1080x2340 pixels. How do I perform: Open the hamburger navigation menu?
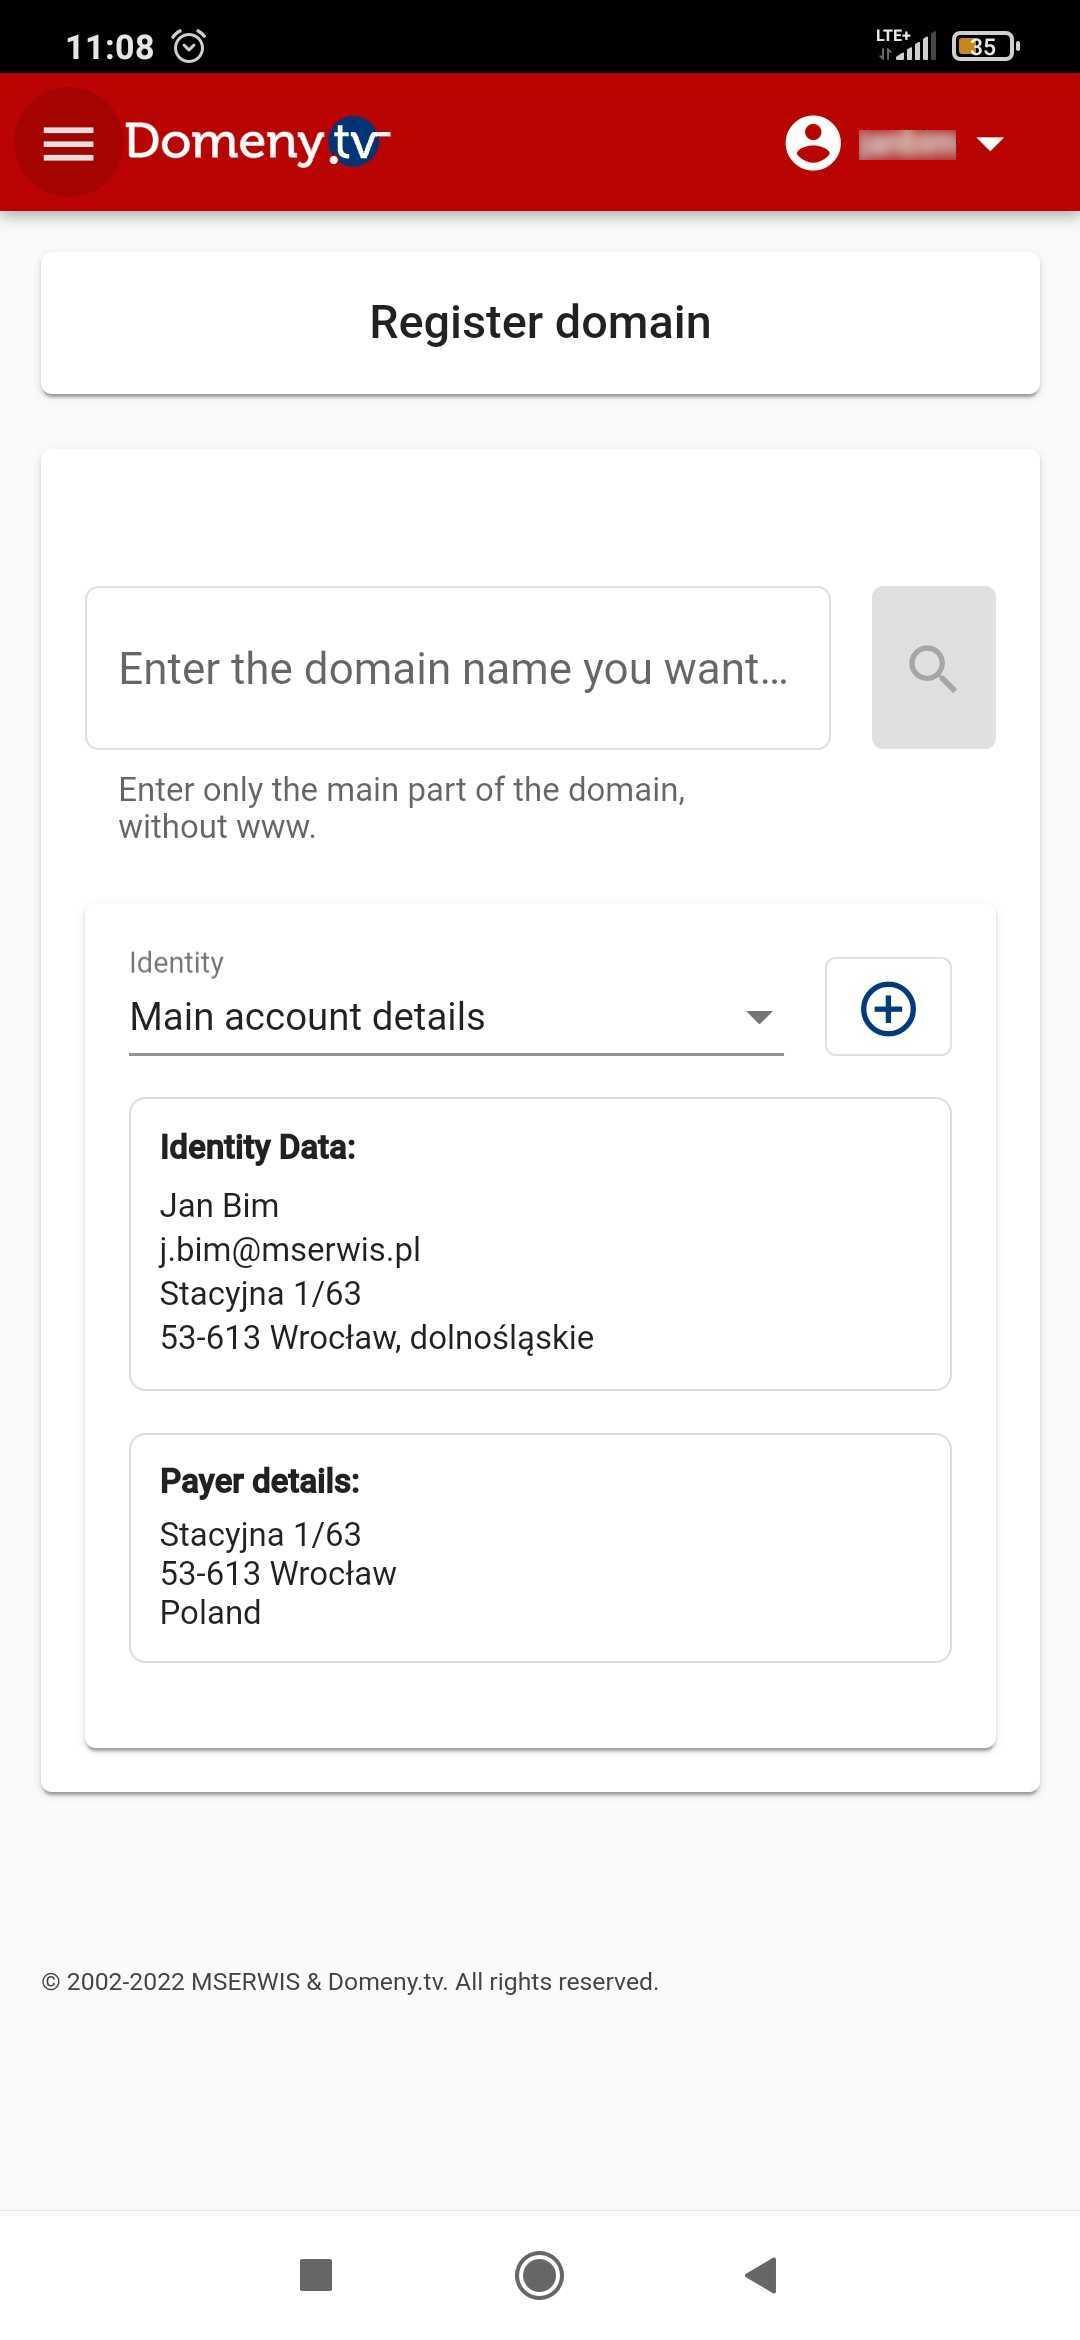(68, 143)
